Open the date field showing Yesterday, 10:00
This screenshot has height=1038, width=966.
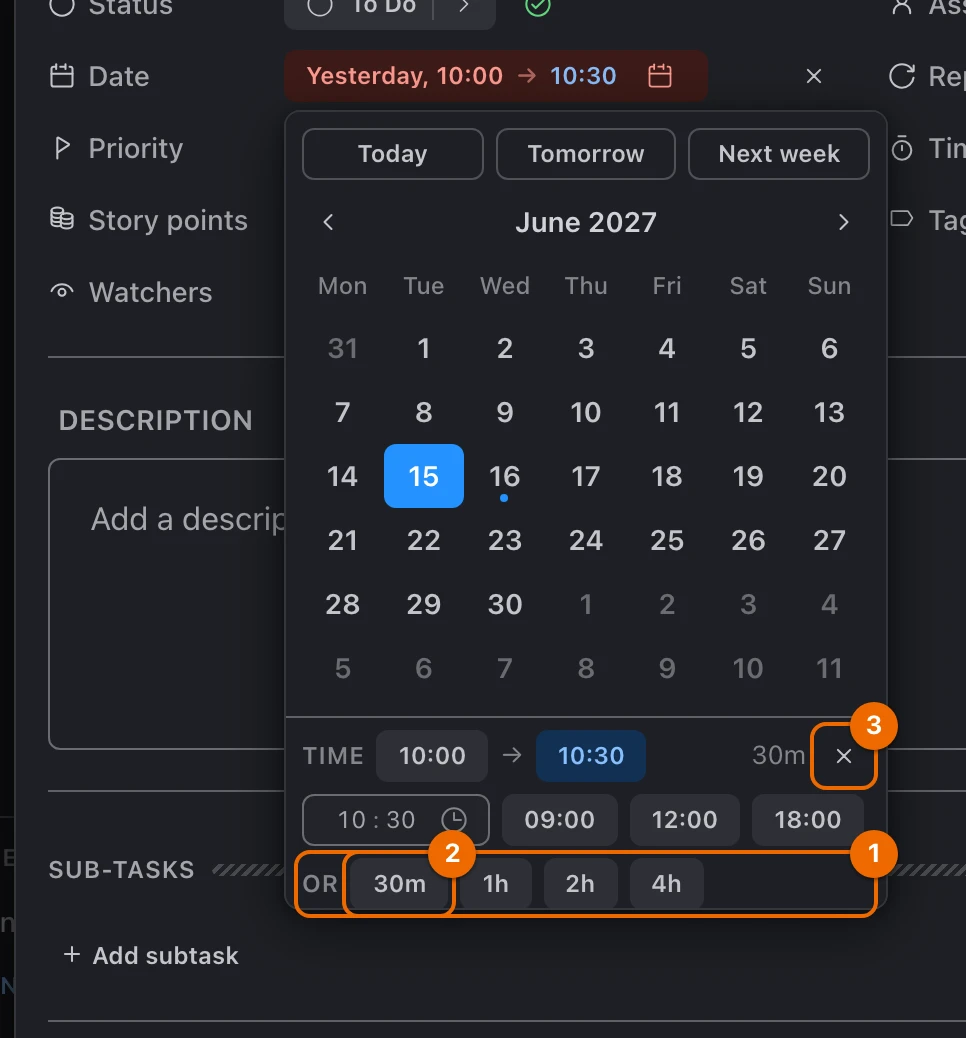(x=496, y=75)
